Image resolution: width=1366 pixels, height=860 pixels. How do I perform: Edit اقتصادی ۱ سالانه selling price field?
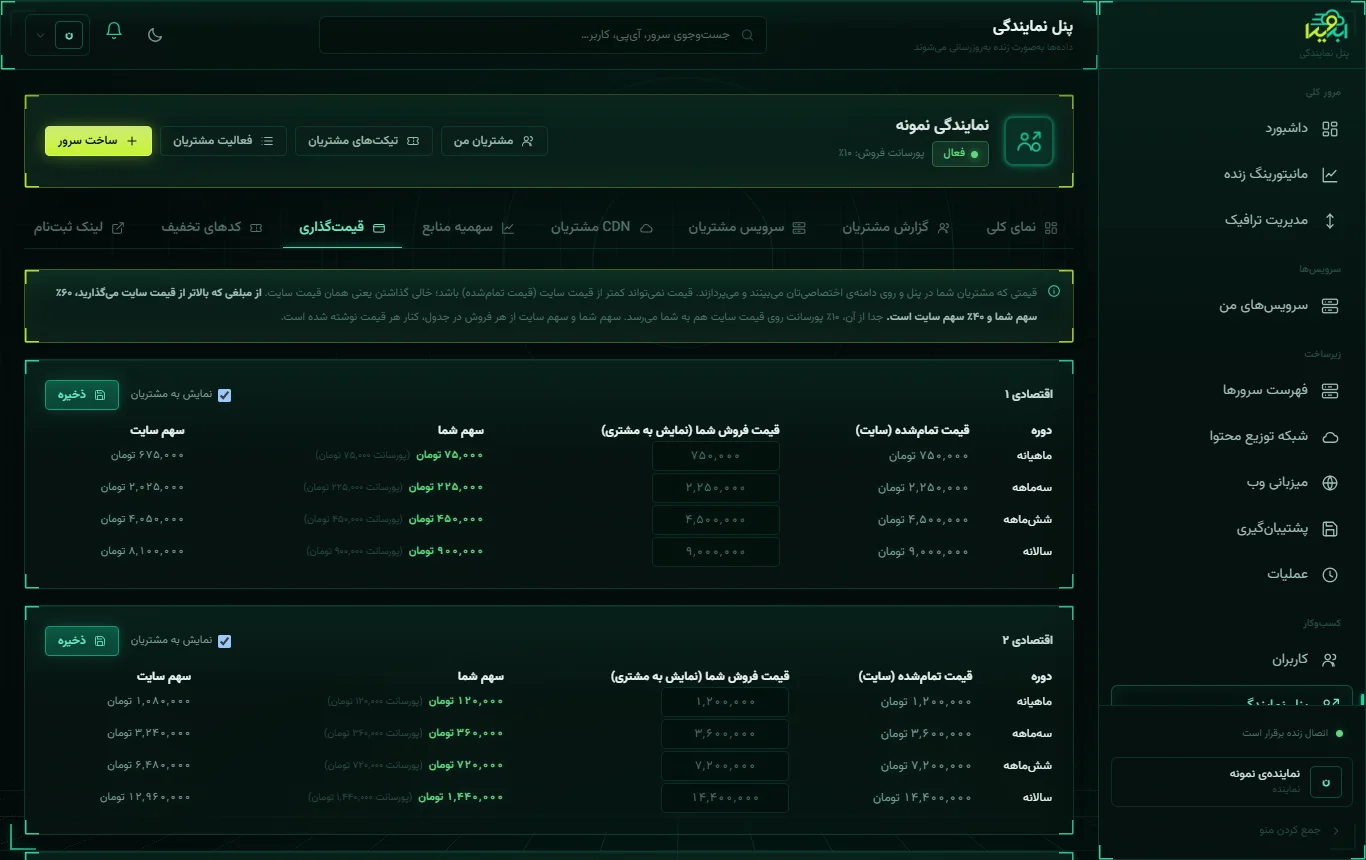[716, 552]
